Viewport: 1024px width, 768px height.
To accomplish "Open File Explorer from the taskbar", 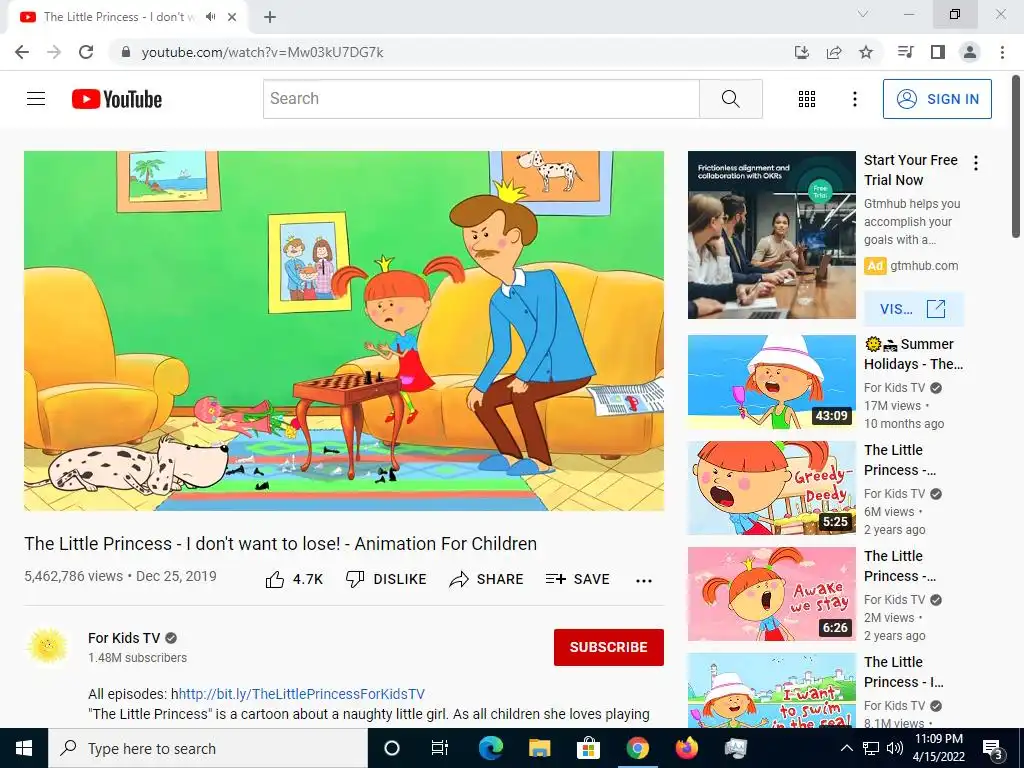I will 539,748.
